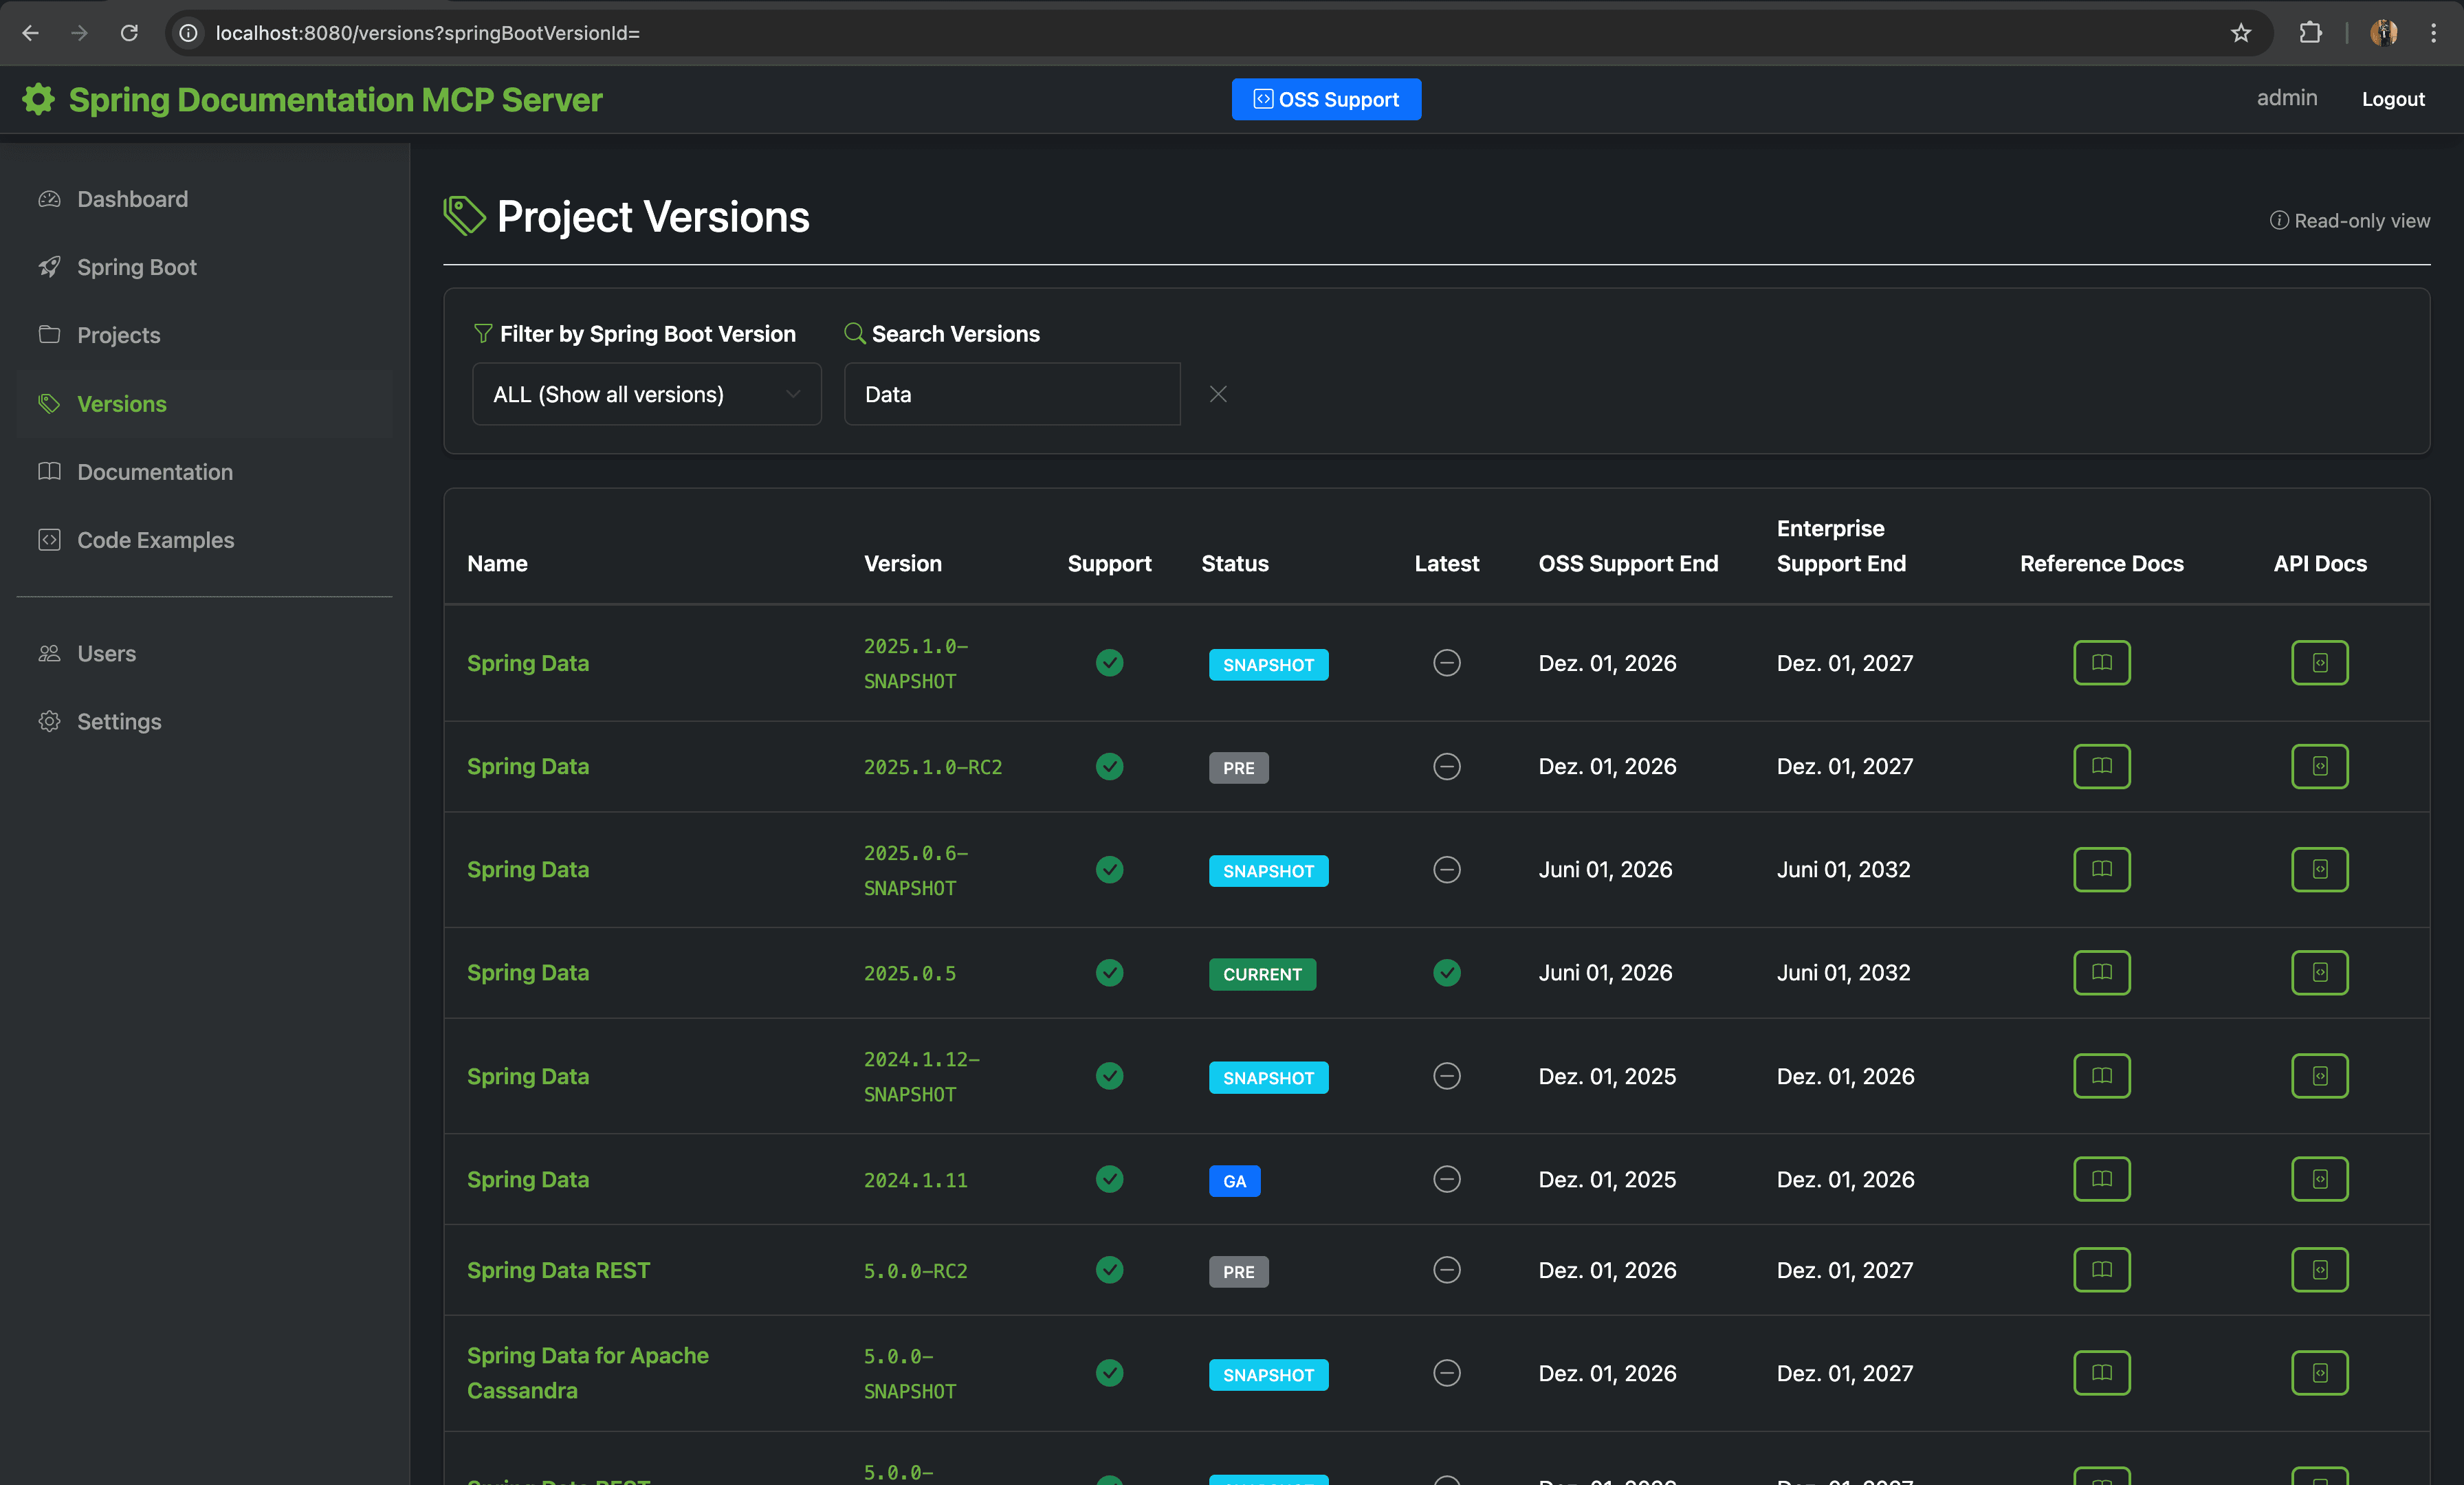Bookmark this page with star icon

[2241, 33]
